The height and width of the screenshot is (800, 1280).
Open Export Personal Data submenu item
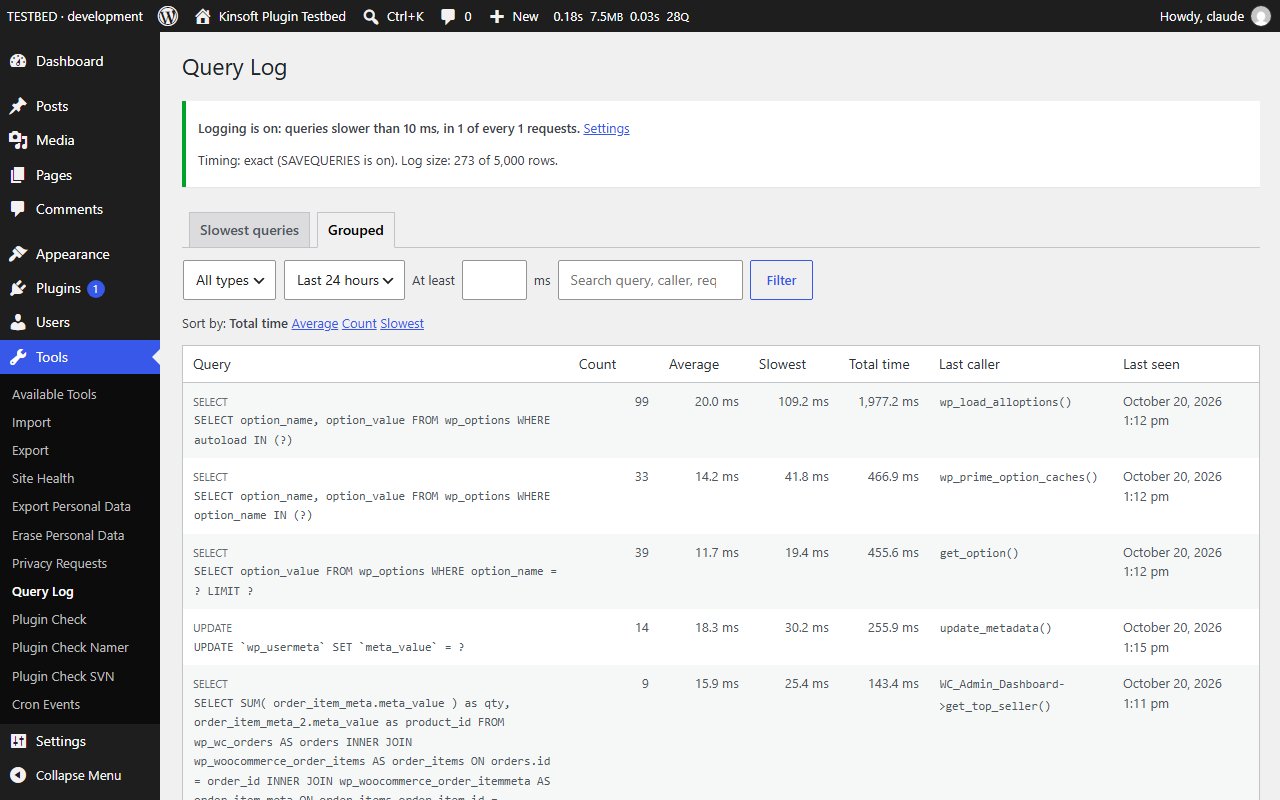(x=71, y=506)
